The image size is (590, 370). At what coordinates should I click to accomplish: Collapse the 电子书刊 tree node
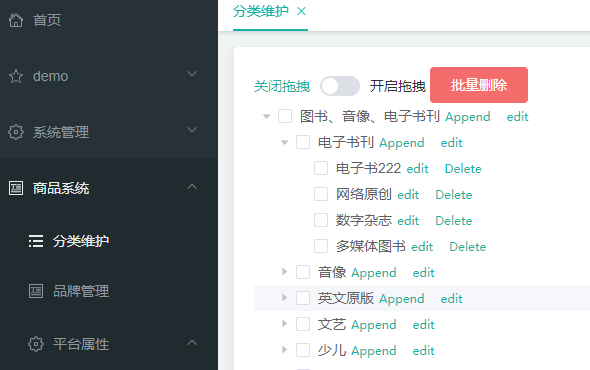[284, 143]
